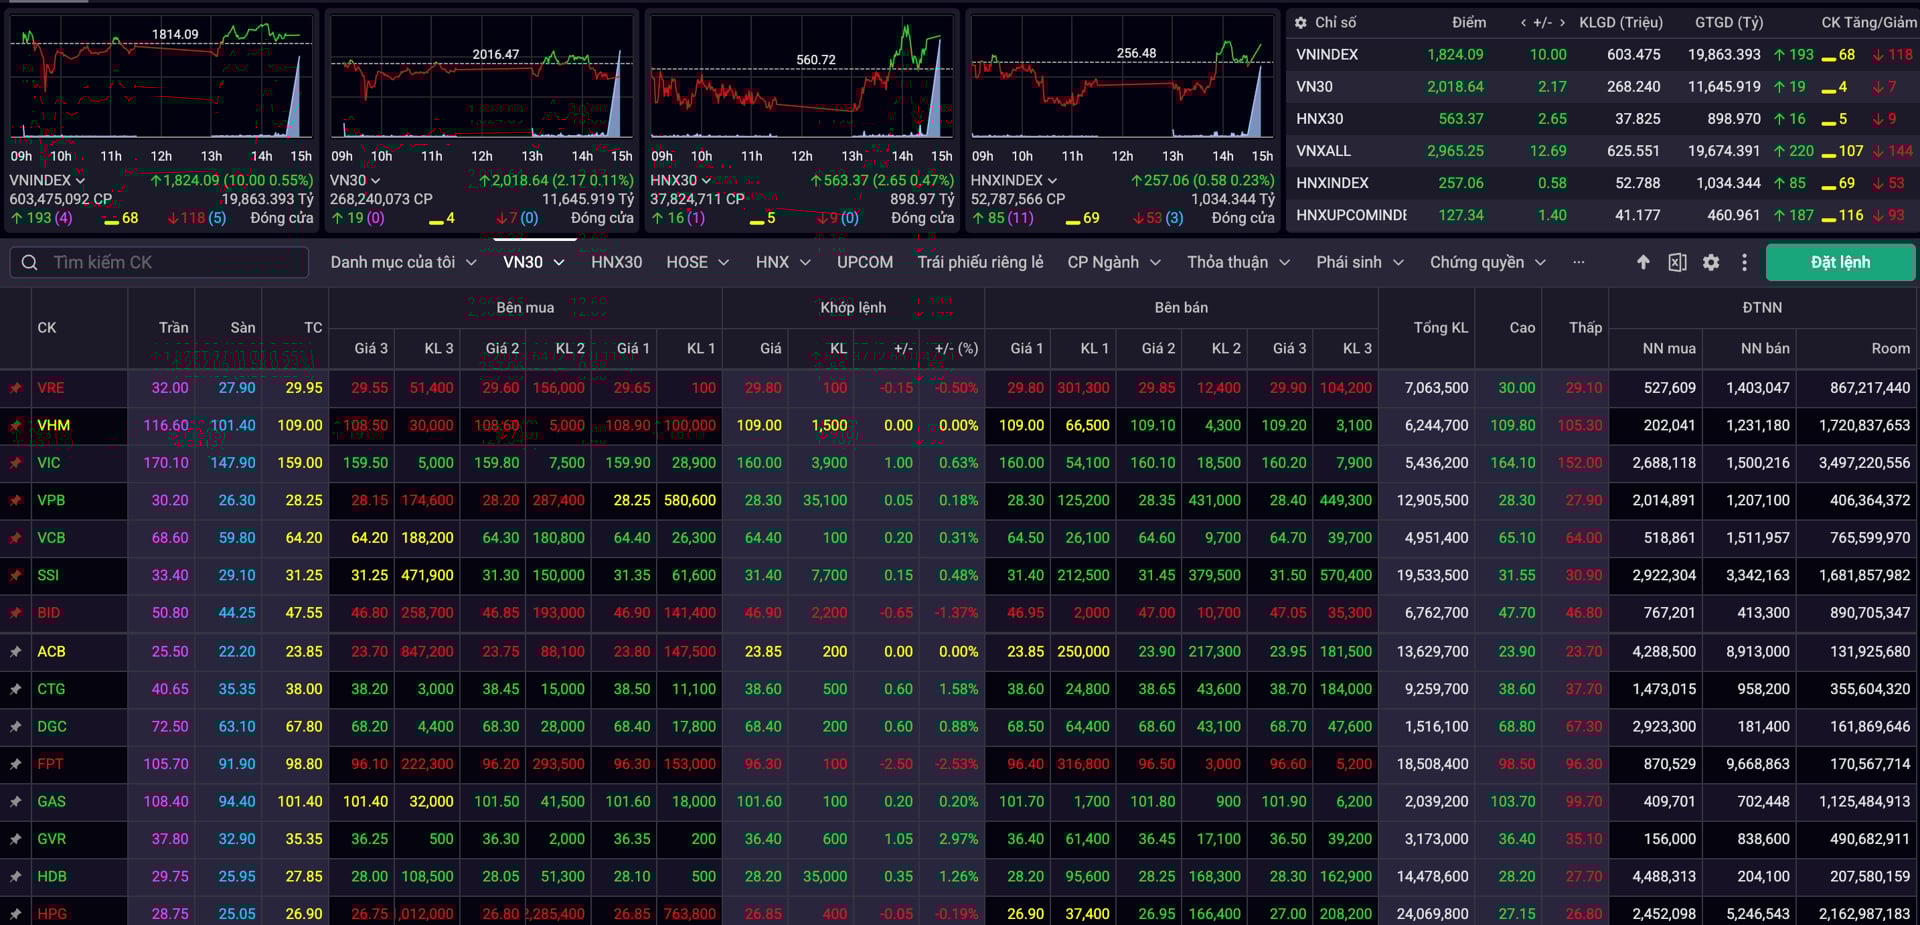Toggle the pin on VRE row
Screen dimensions: 1920x925
16,388
